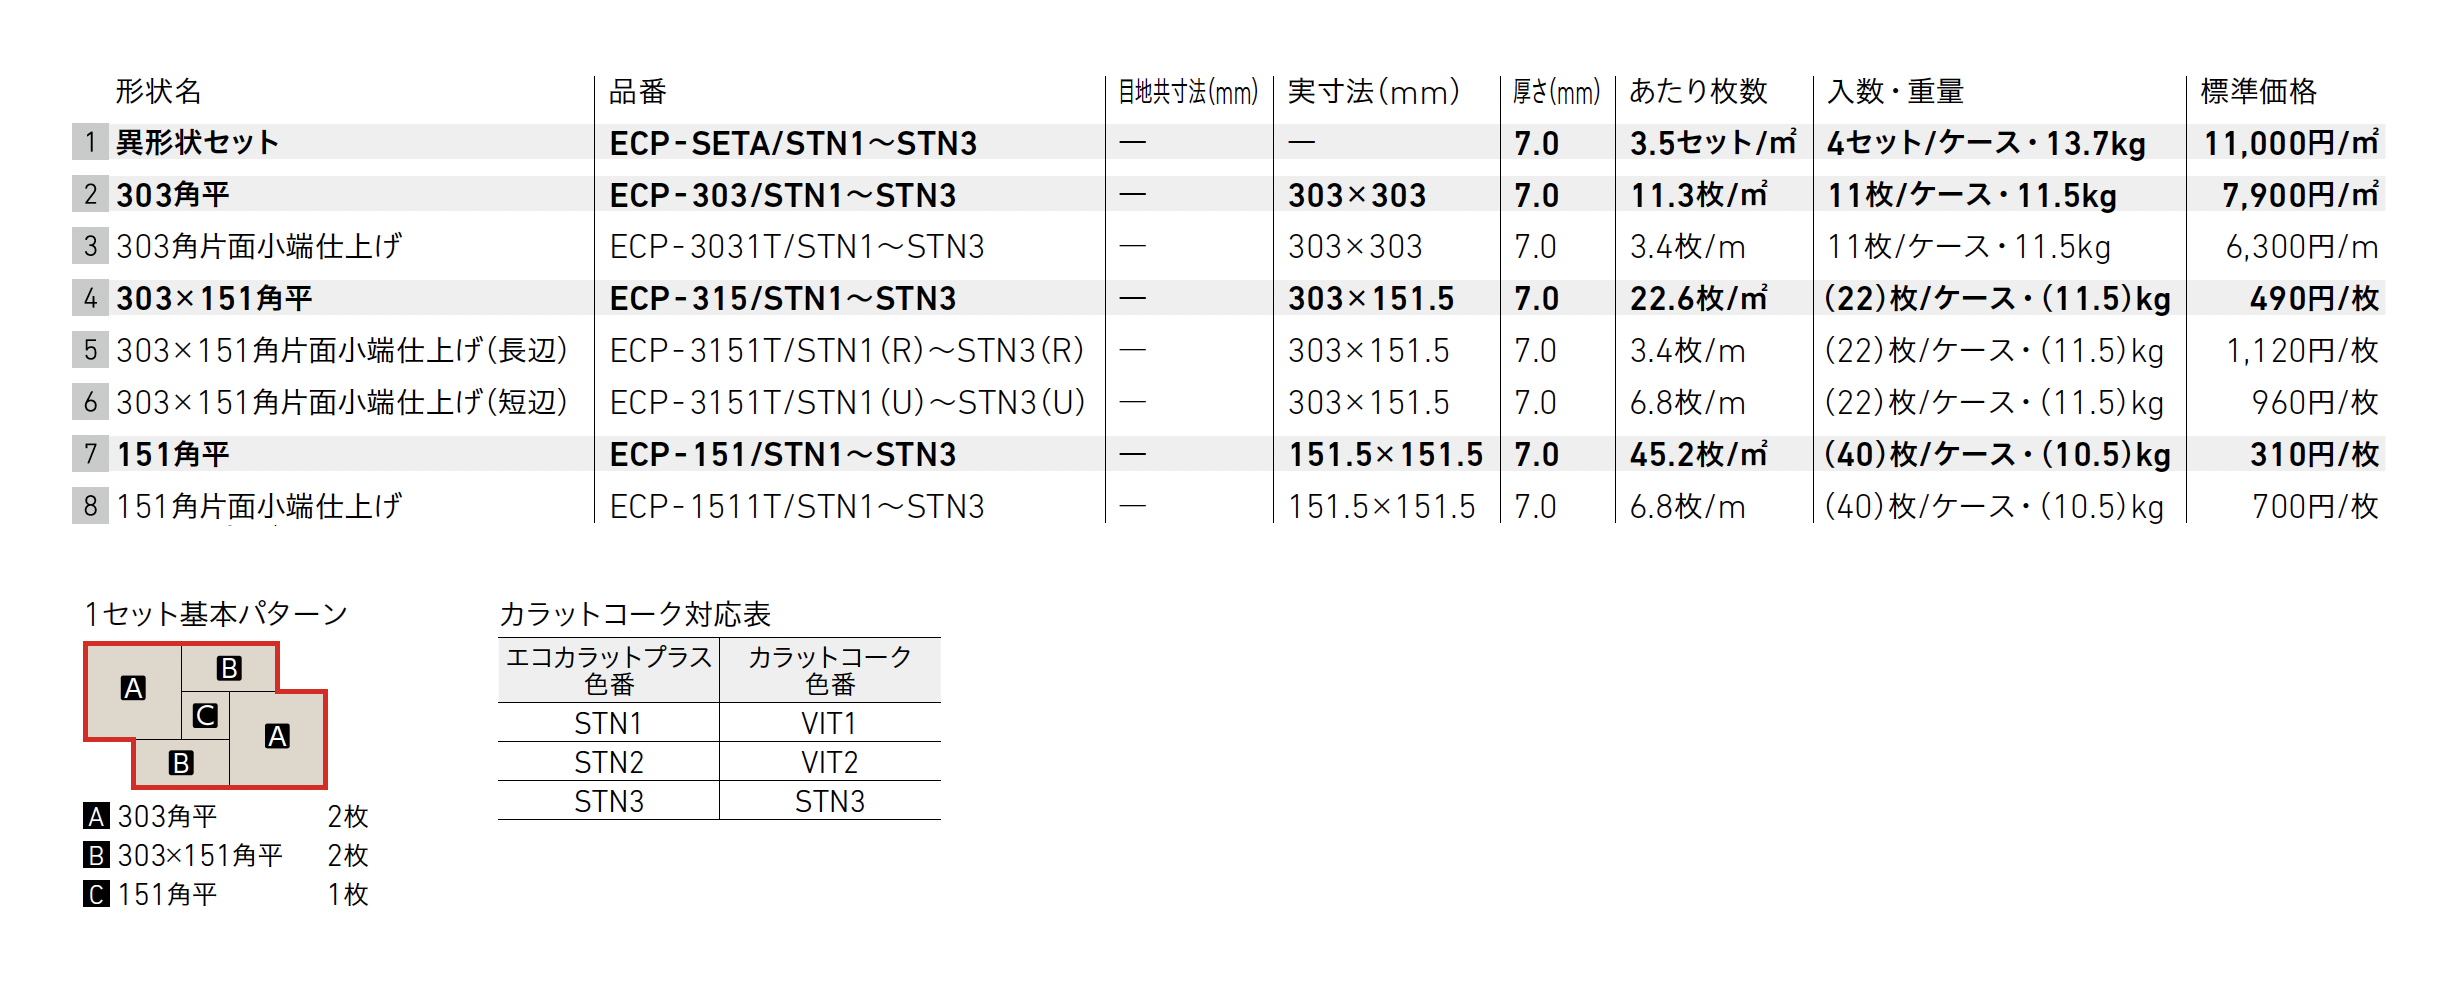Select the row number 8 badge beside 151角片面小端仕上げ
Image resolution: width=2449 pixels, height=1000 pixels.
[90, 506]
